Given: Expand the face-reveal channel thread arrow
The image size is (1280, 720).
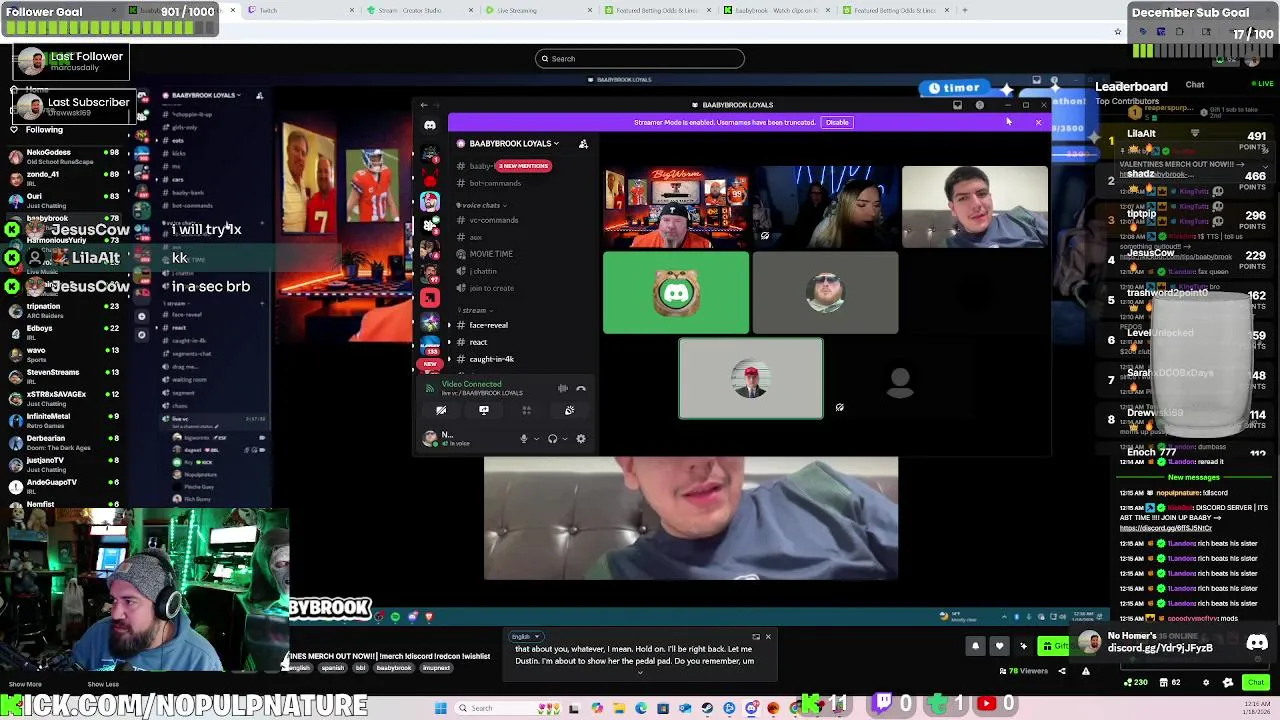Looking at the screenshot, I should pos(449,325).
